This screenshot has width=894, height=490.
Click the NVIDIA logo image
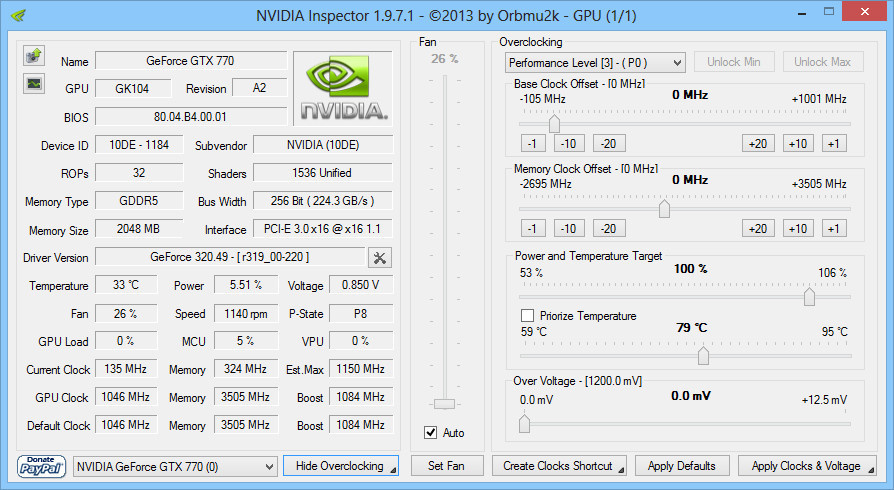tap(343, 88)
